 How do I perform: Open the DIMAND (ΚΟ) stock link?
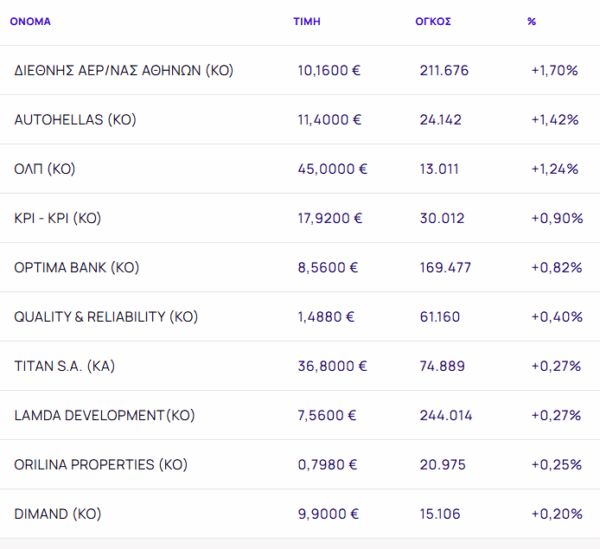pos(58,514)
